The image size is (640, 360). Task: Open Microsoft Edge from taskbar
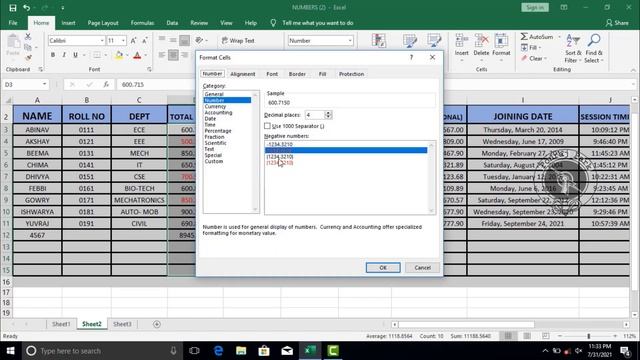click(x=218, y=351)
